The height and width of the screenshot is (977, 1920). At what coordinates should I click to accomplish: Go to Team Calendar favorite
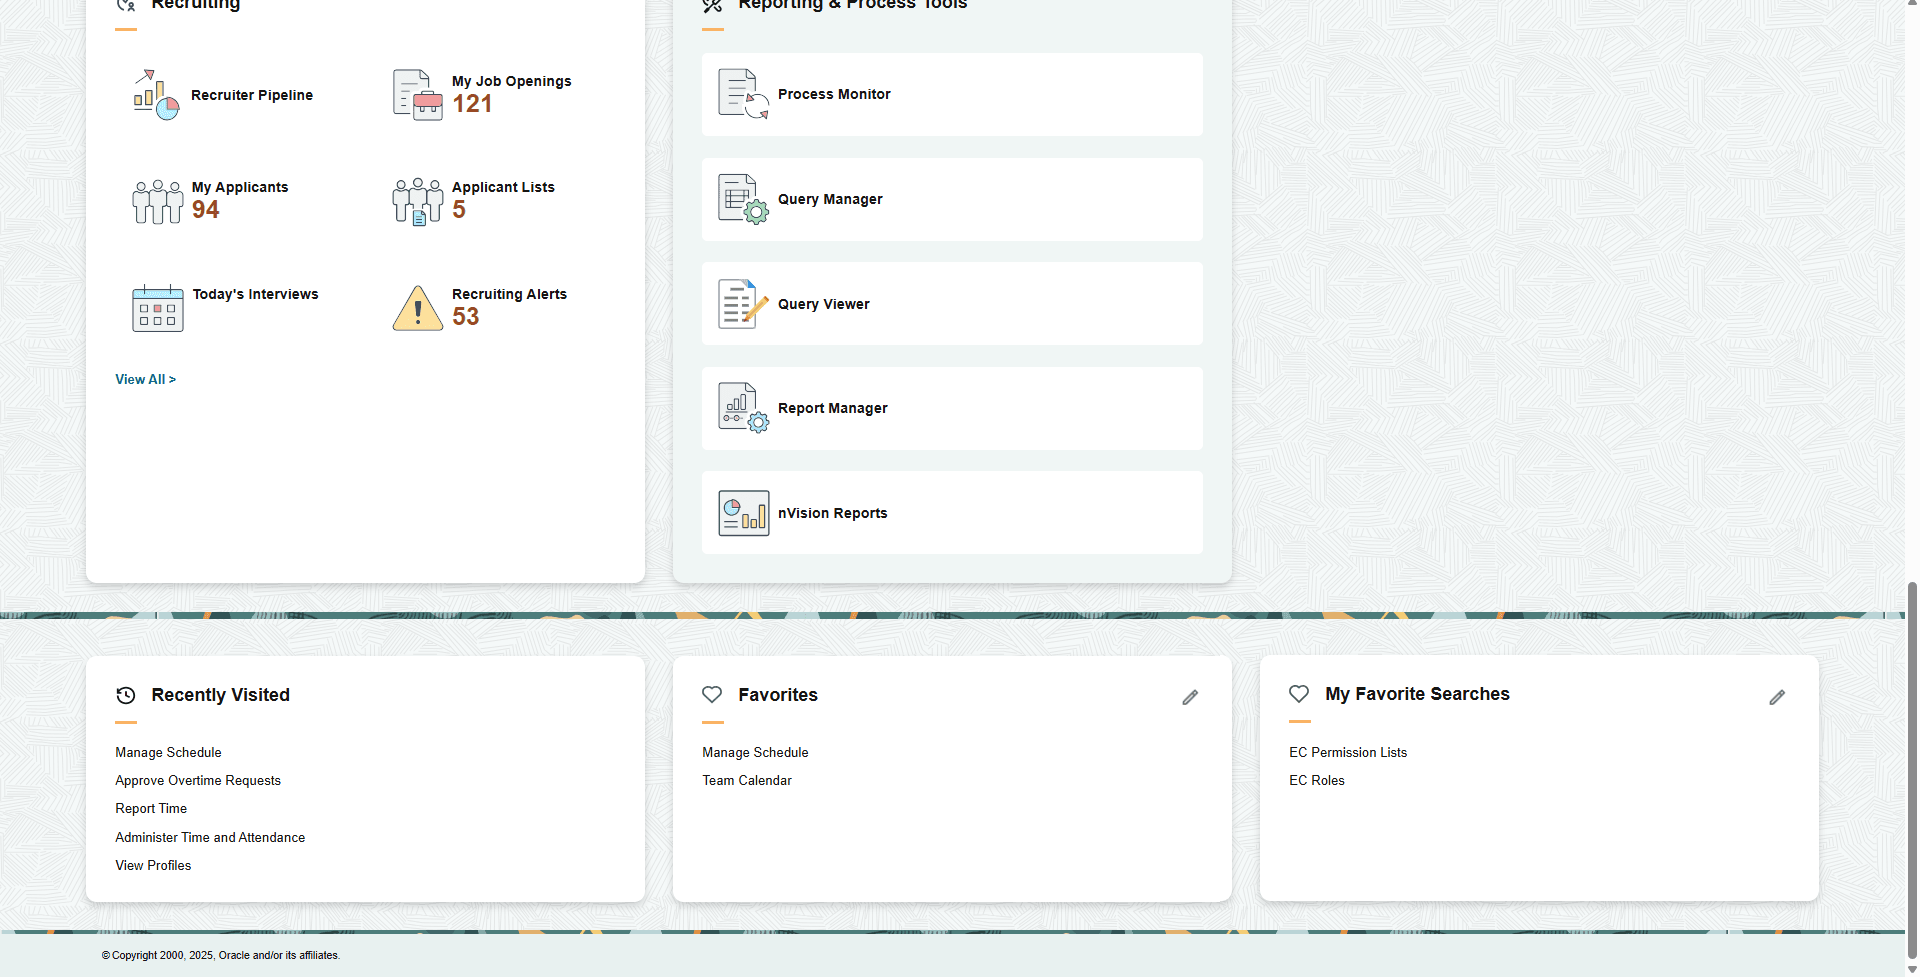coord(747,780)
